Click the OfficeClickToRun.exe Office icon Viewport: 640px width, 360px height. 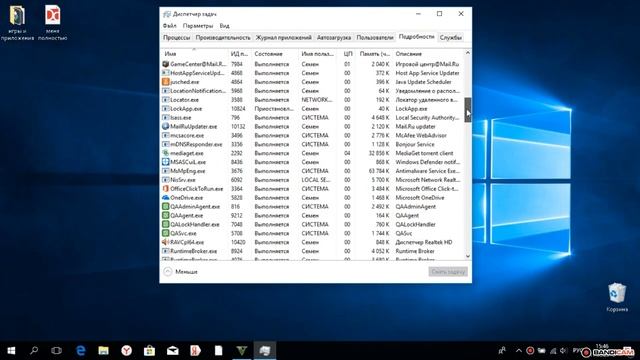pyautogui.click(x=165, y=189)
